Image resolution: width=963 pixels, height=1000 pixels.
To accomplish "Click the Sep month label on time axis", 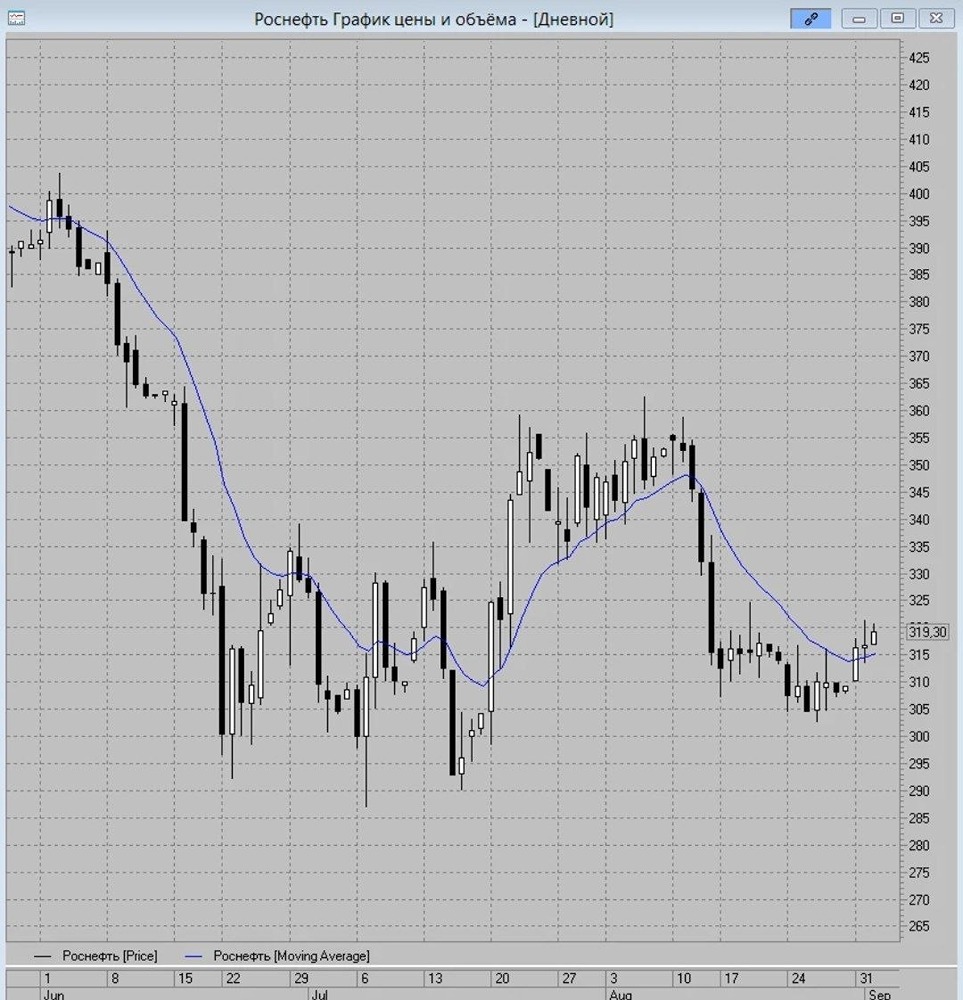I will coord(879,994).
